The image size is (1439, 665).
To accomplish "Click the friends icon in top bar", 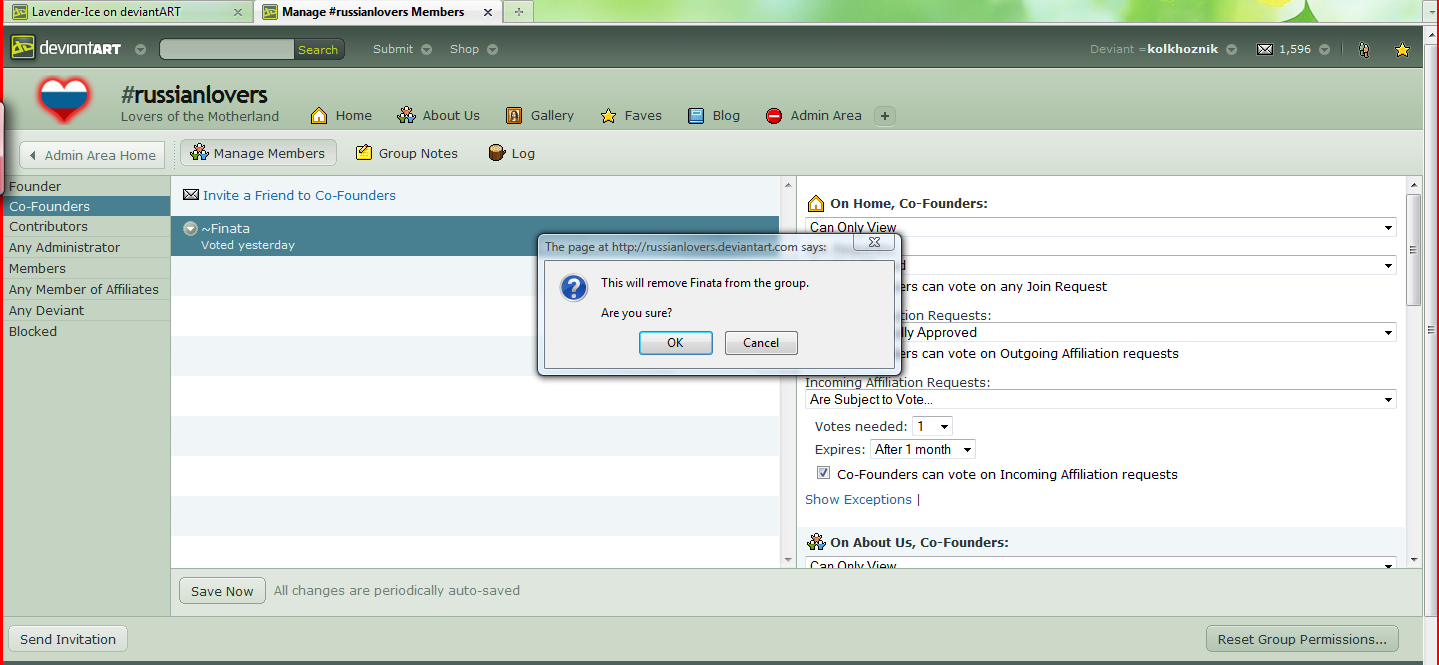I will (x=1363, y=49).
